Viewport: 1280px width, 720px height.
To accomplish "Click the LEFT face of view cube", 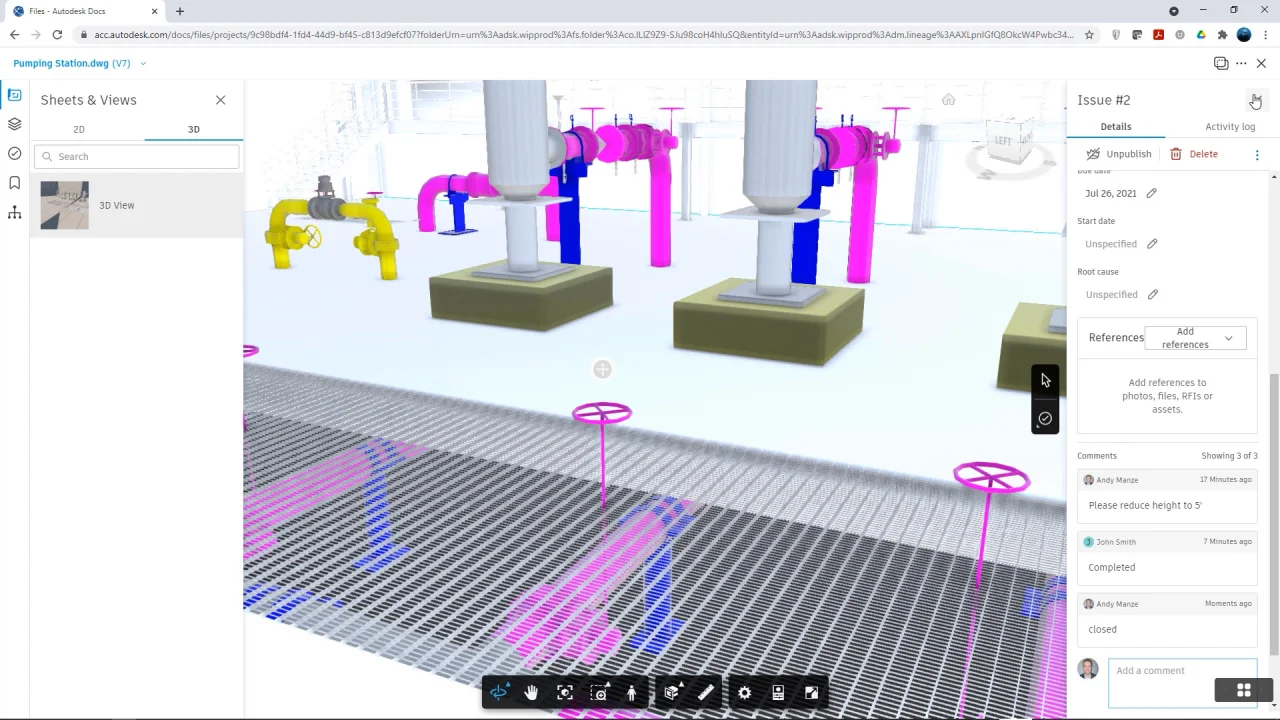I will pos(1003,141).
